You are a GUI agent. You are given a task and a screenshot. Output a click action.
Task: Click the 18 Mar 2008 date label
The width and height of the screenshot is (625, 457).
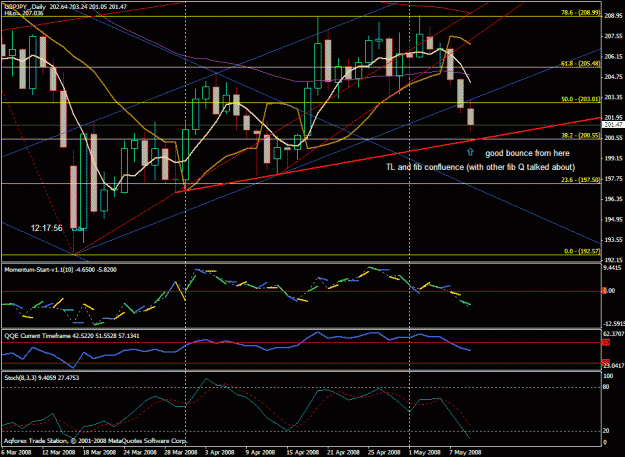100,453
